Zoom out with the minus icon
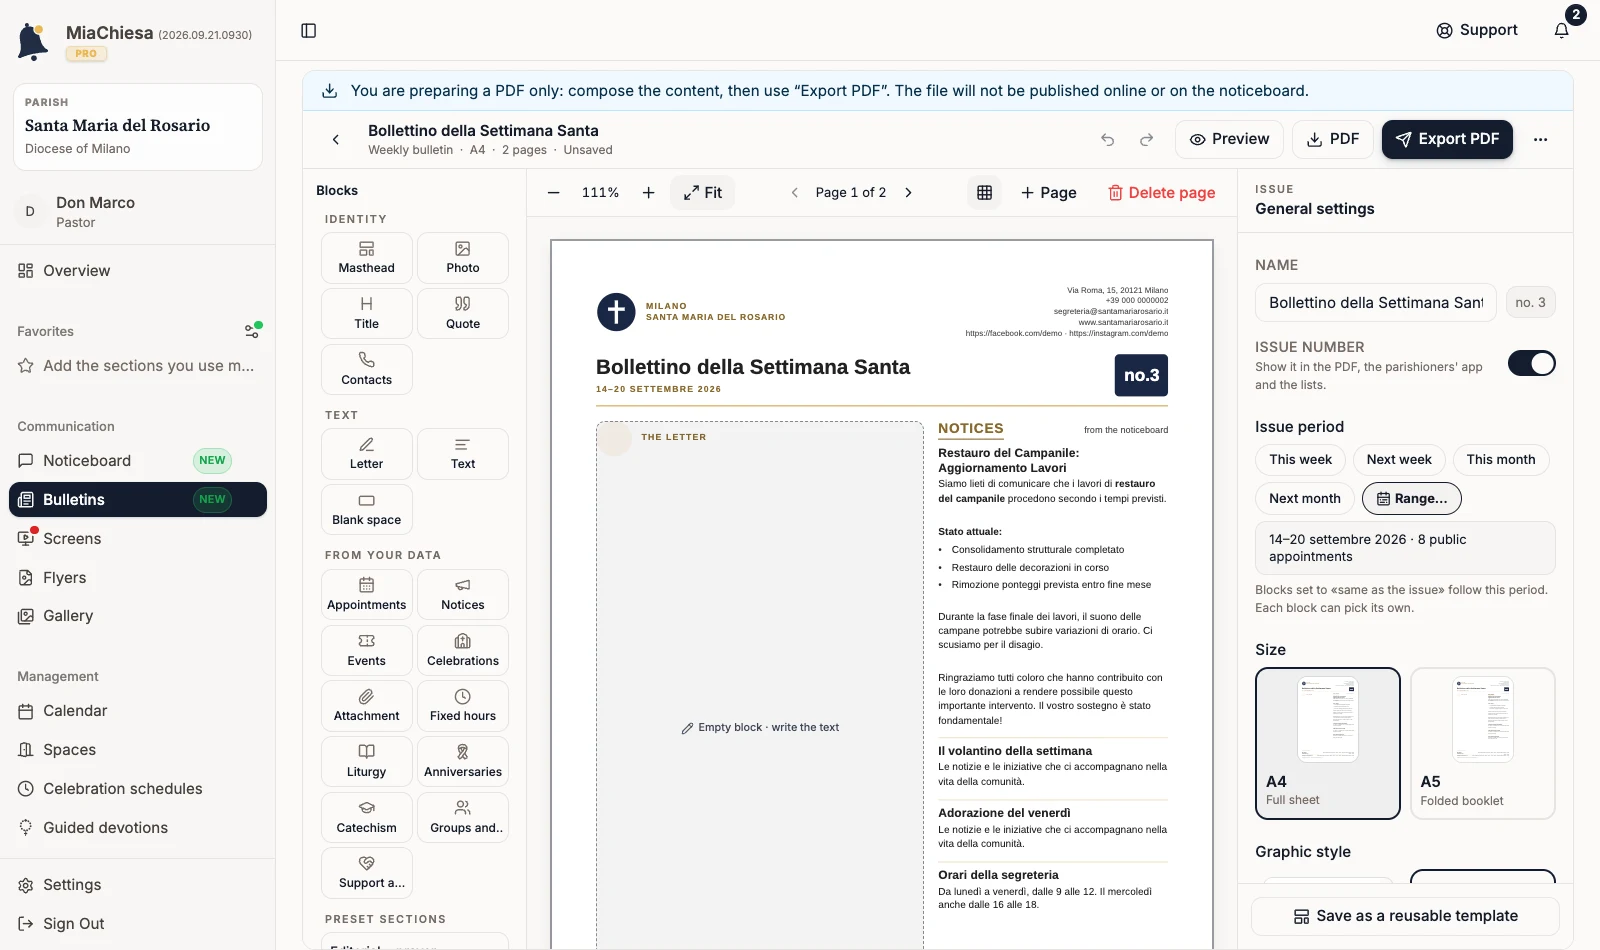The width and height of the screenshot is (1600, 950). [x=553, y=193]
